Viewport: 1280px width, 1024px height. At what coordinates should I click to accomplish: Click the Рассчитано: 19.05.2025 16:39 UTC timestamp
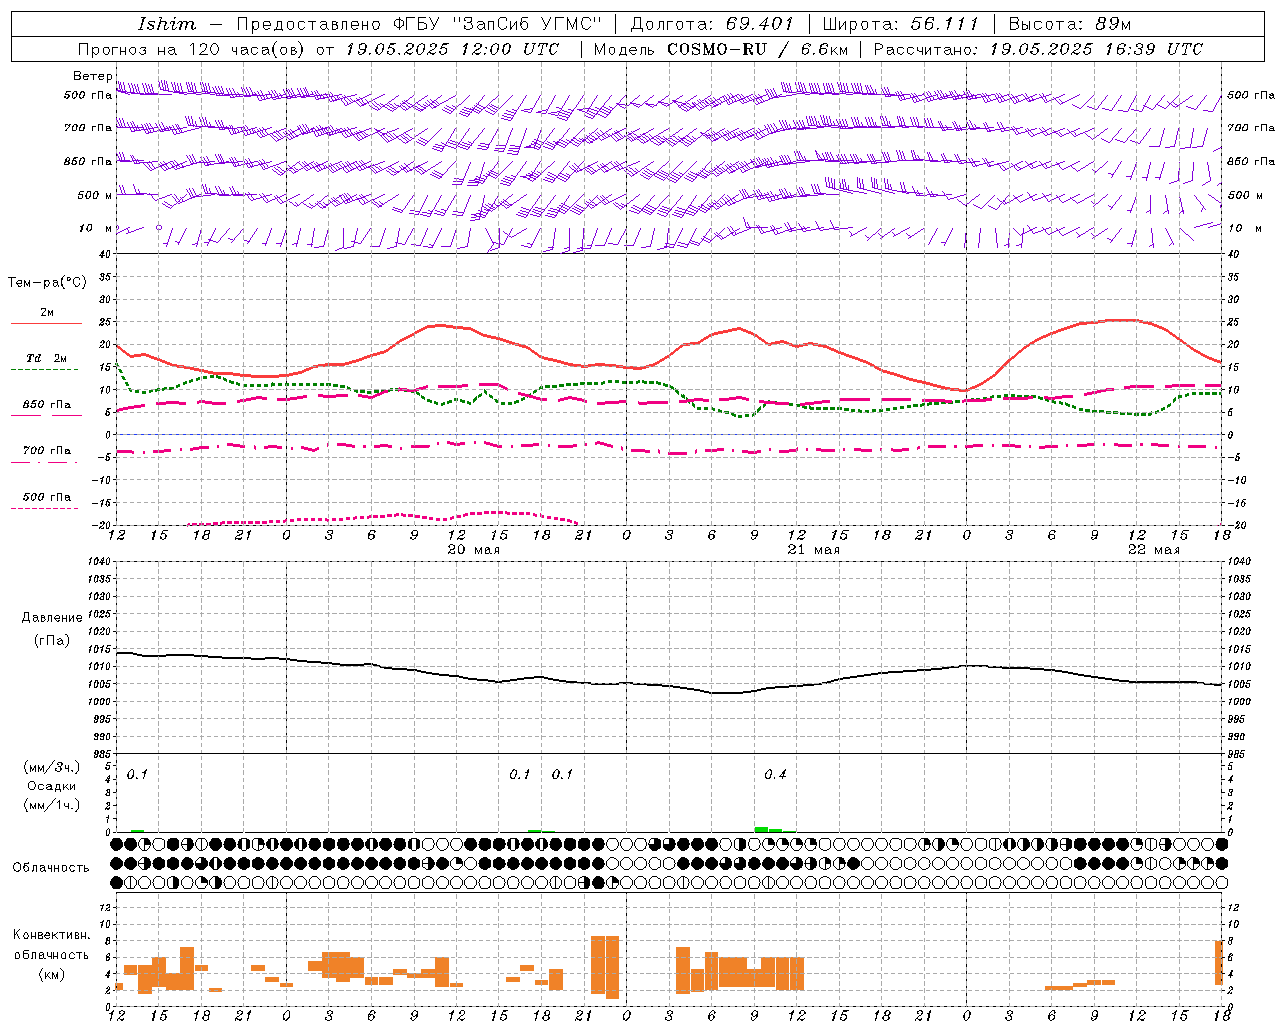point(1038,49)
